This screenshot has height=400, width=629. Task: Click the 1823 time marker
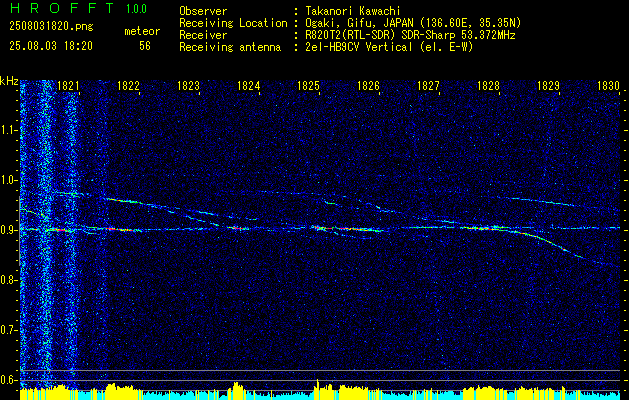189,85
